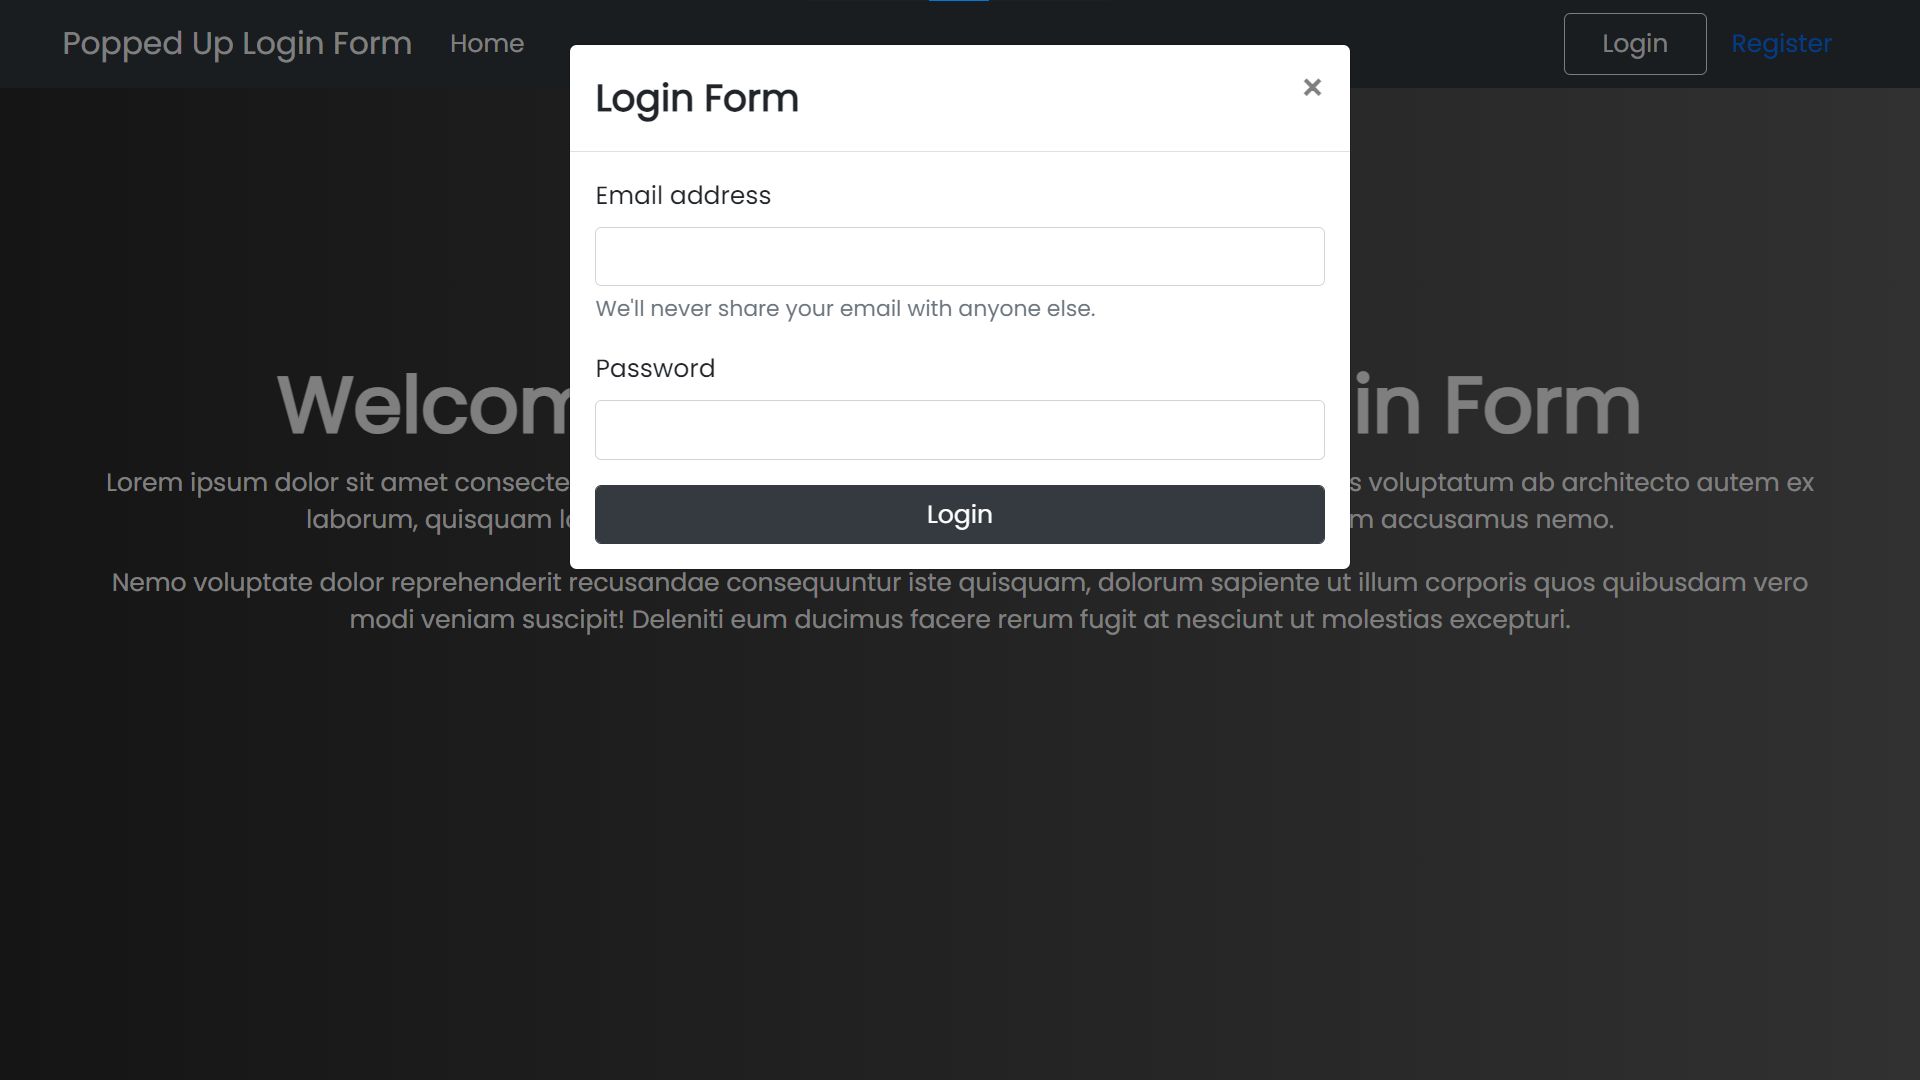Focus the Email address input field
1920x1080 pixels.
tap(960, 256)
